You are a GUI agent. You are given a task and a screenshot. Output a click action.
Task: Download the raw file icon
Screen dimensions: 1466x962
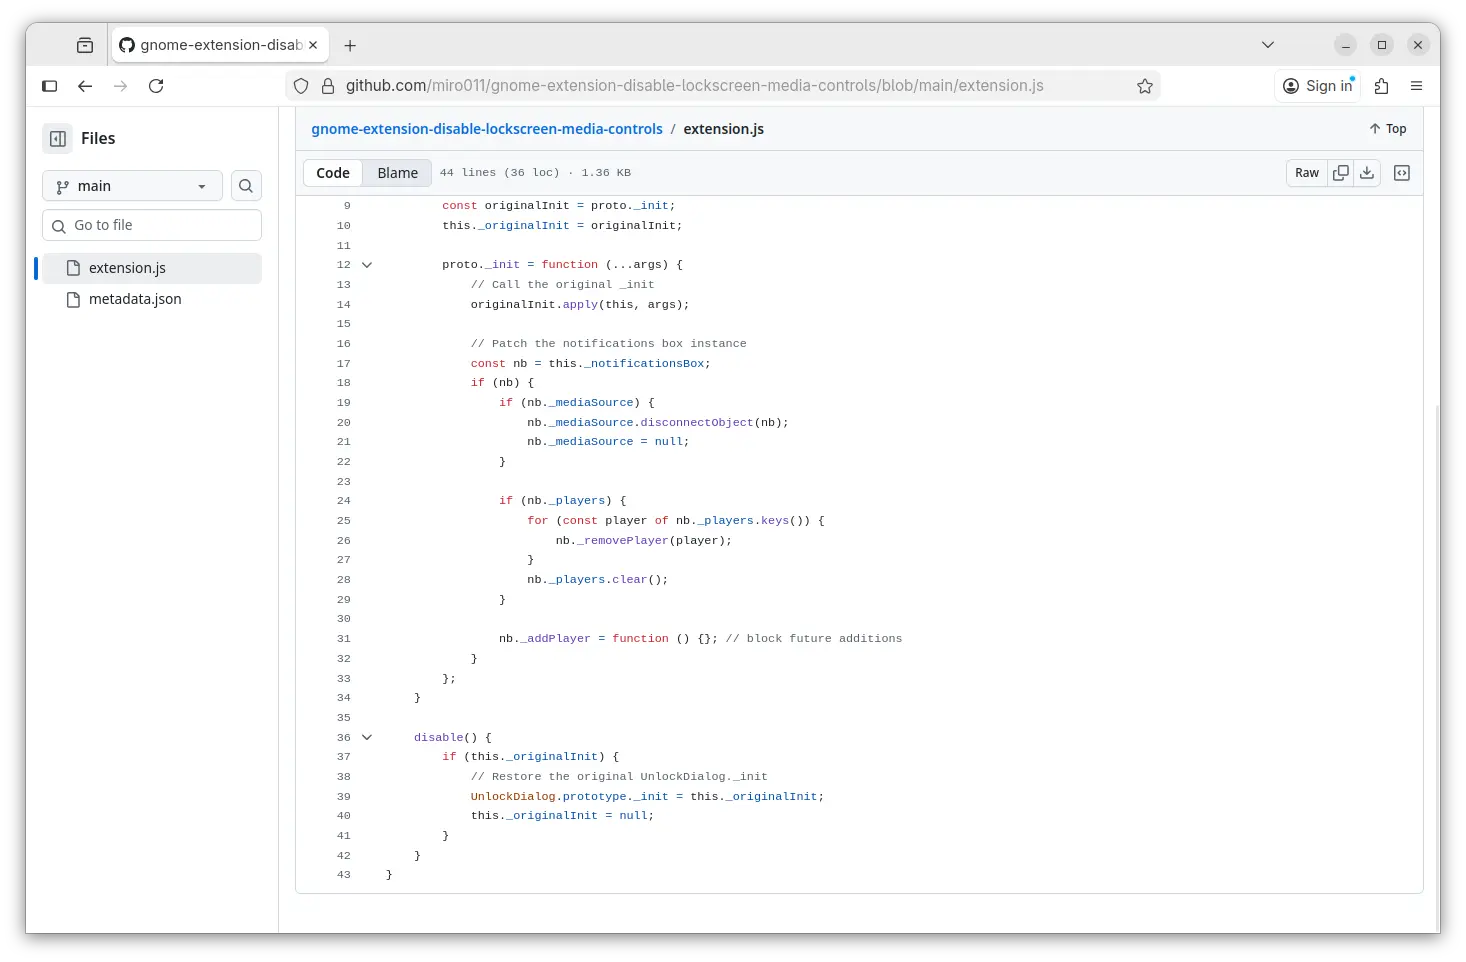(1367, 173)
